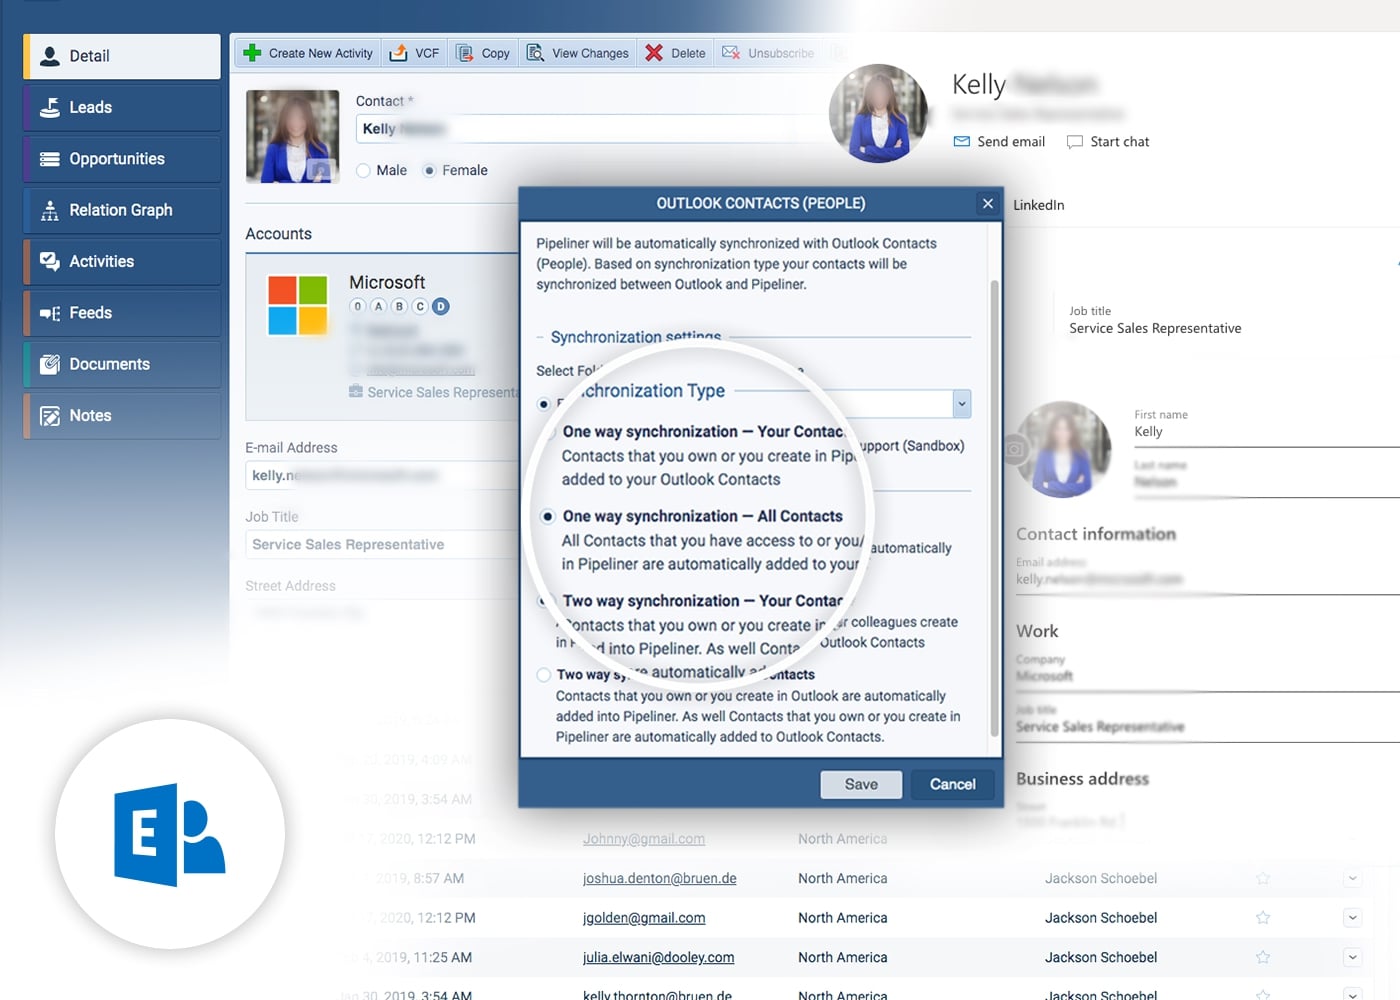Screen dimensions: 1400x1000
Task: Select the Female radio button
Action: (428, 170)
